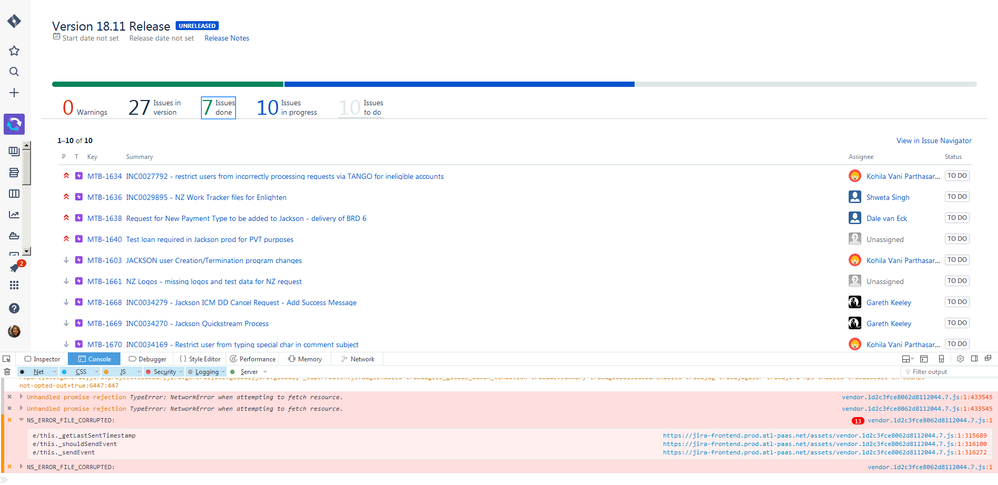Switch to the Style Editor tab

200,359
